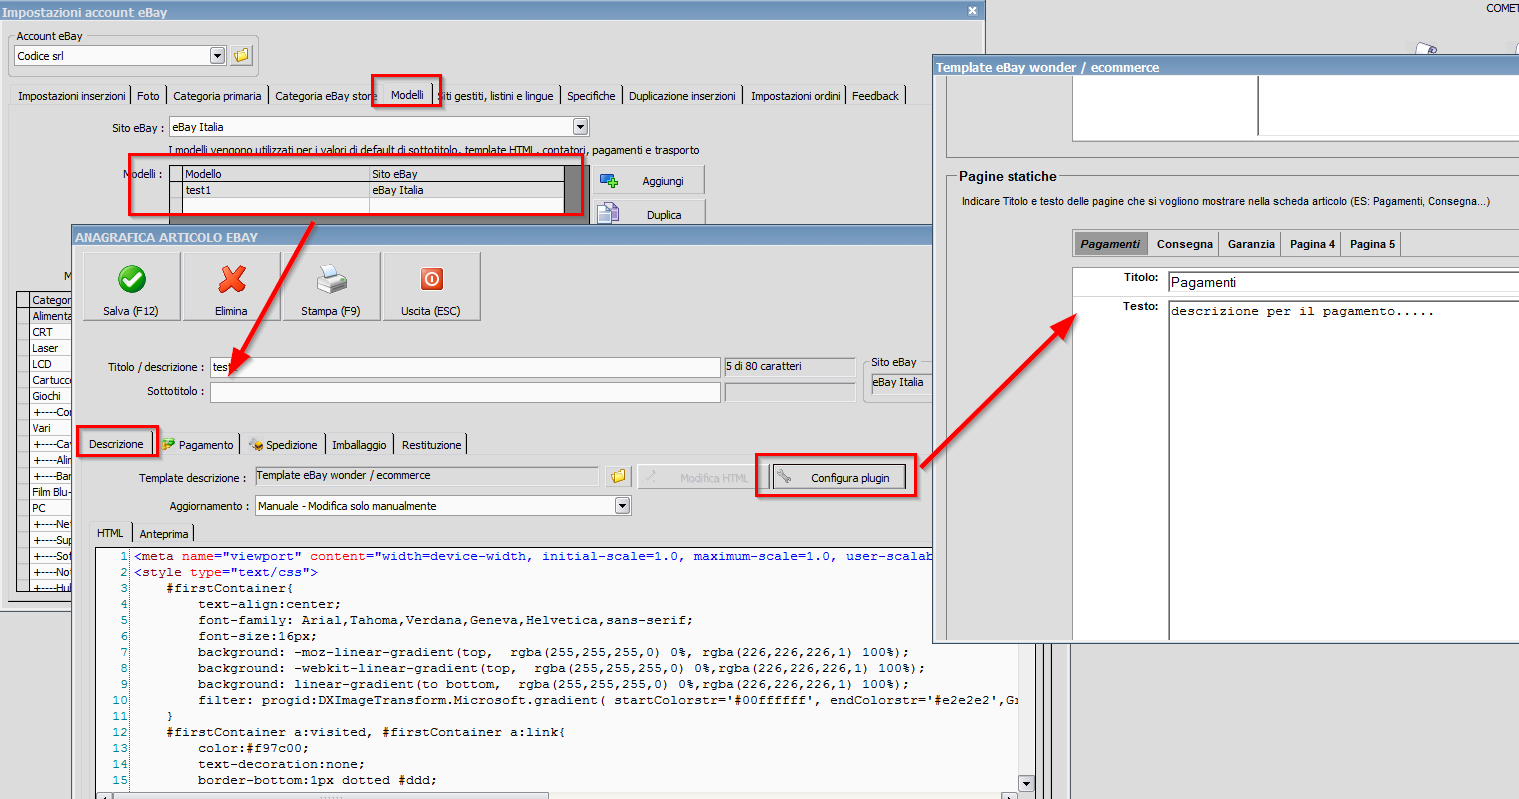Click the red X Elimina icon
This screenshot has height=799, width=1519.
(x=232, y=279)
